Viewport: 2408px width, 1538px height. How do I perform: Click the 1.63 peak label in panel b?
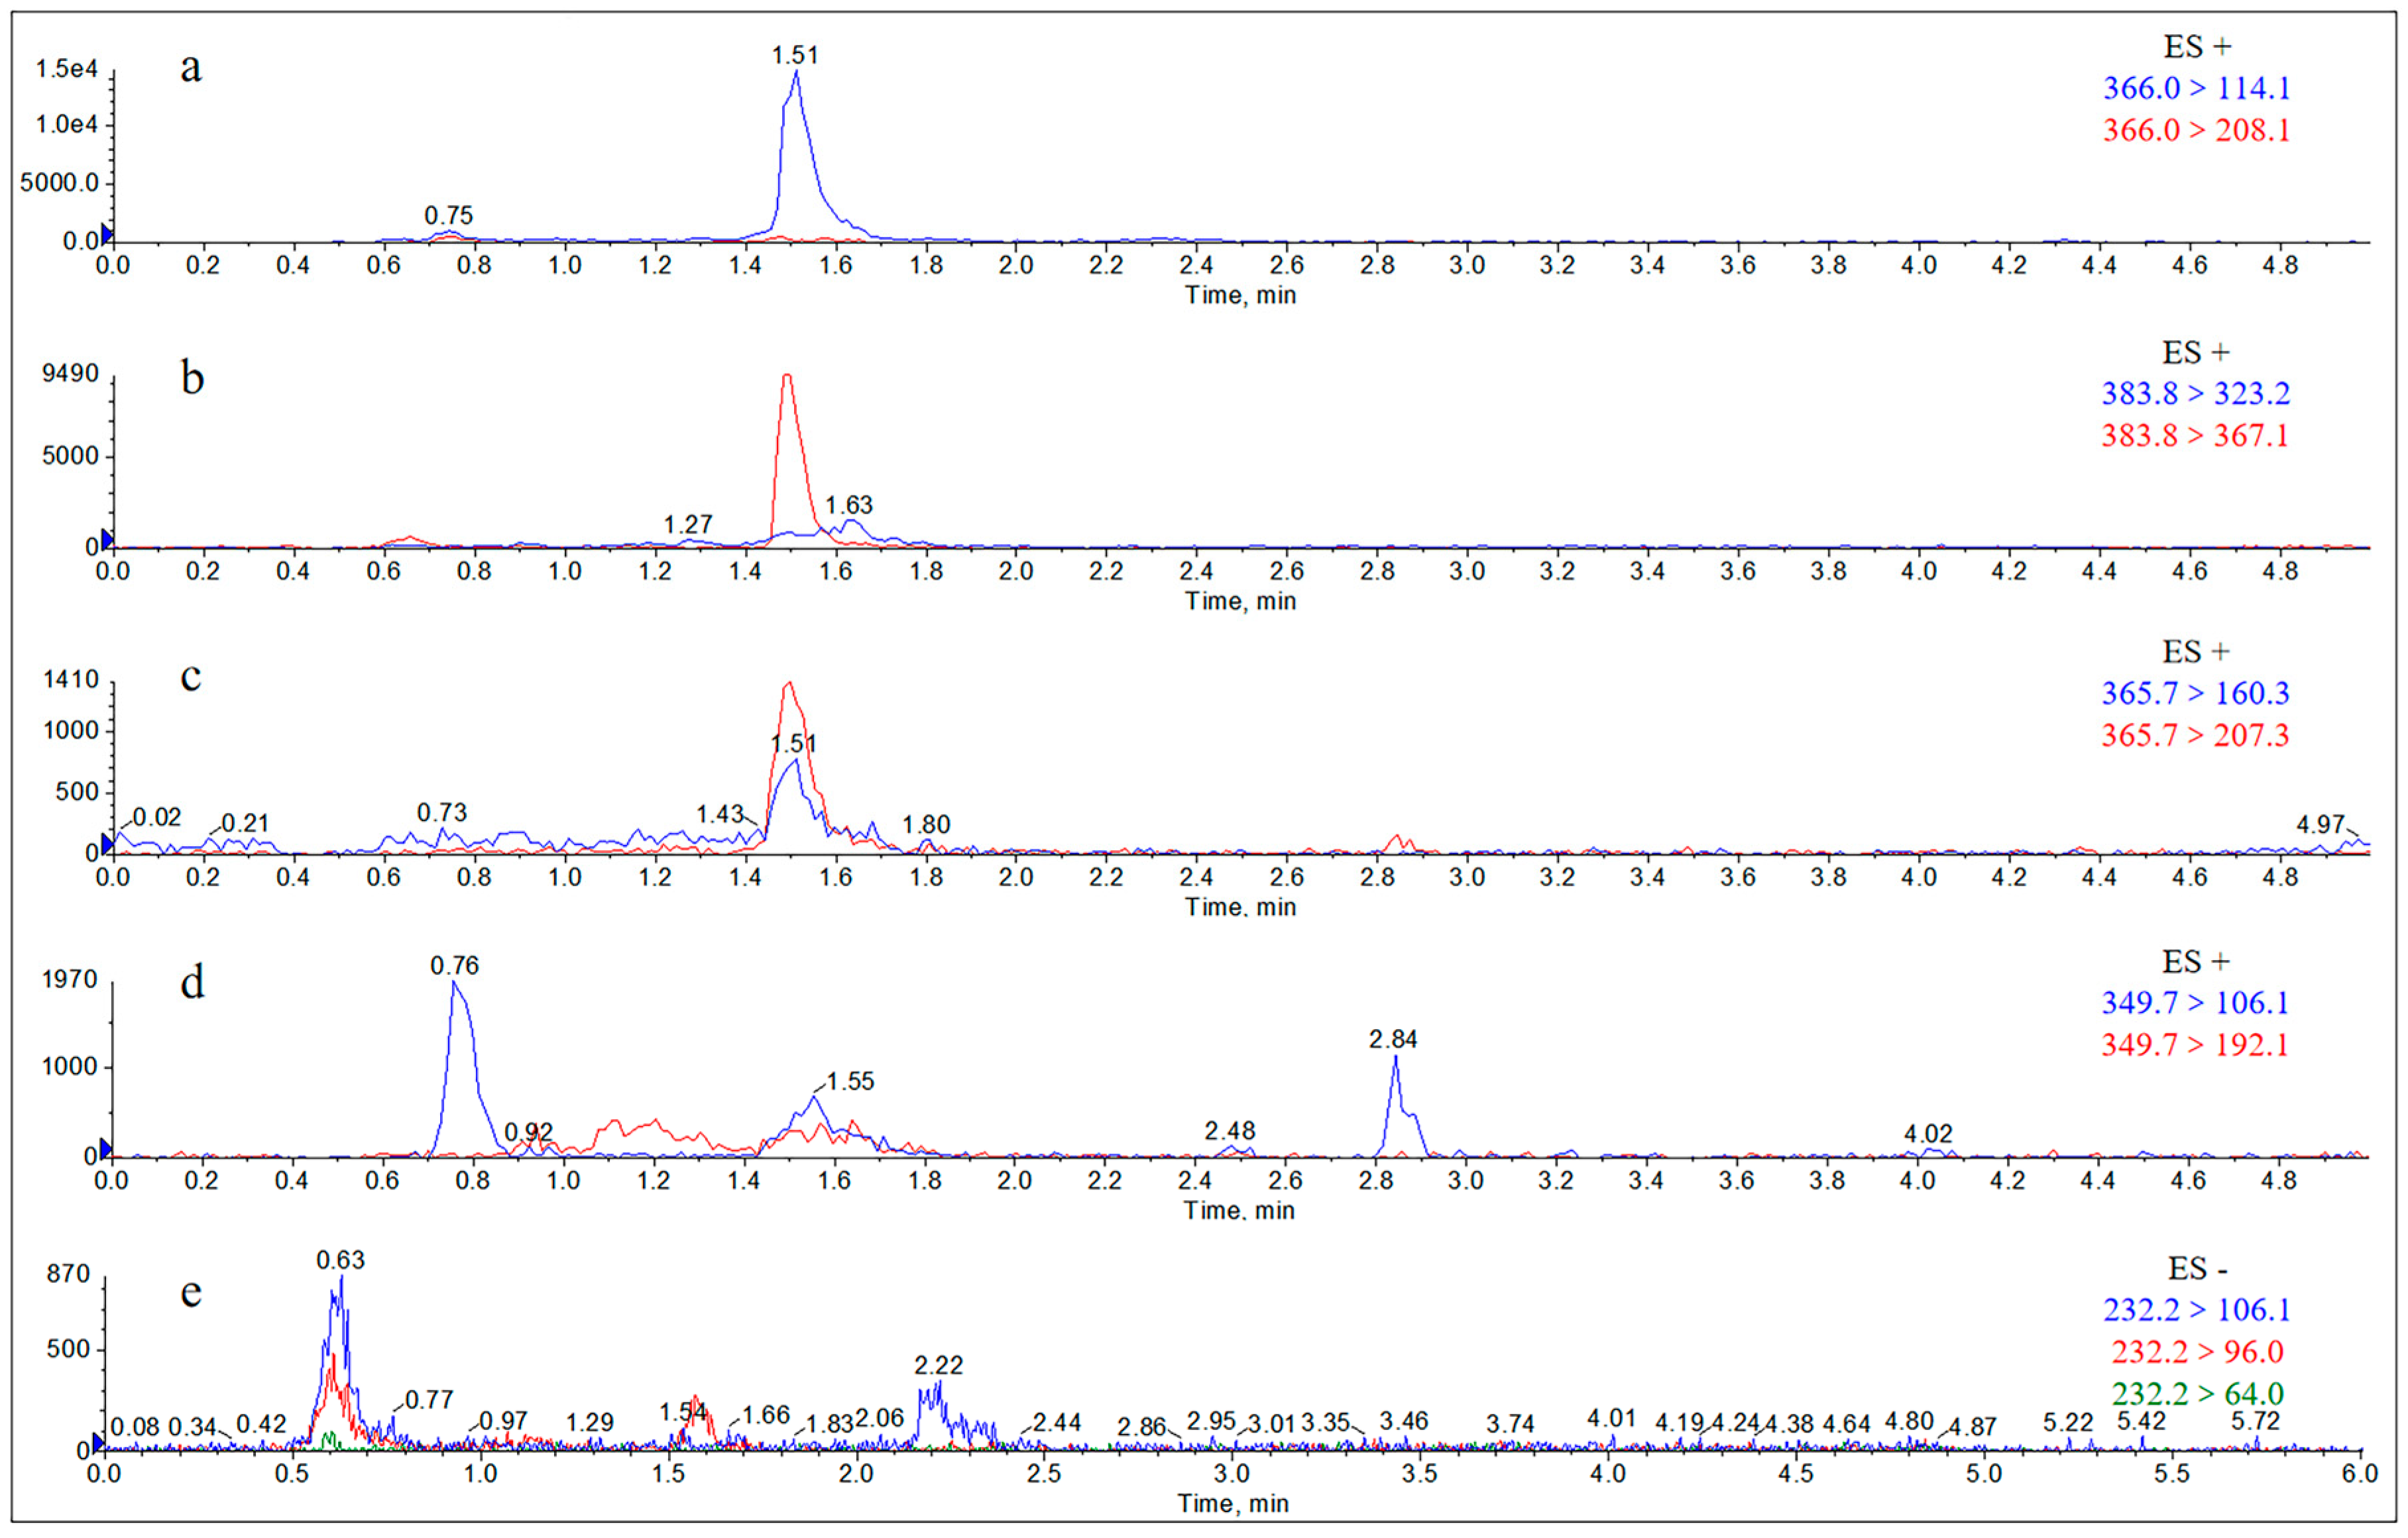click(848, 505)
